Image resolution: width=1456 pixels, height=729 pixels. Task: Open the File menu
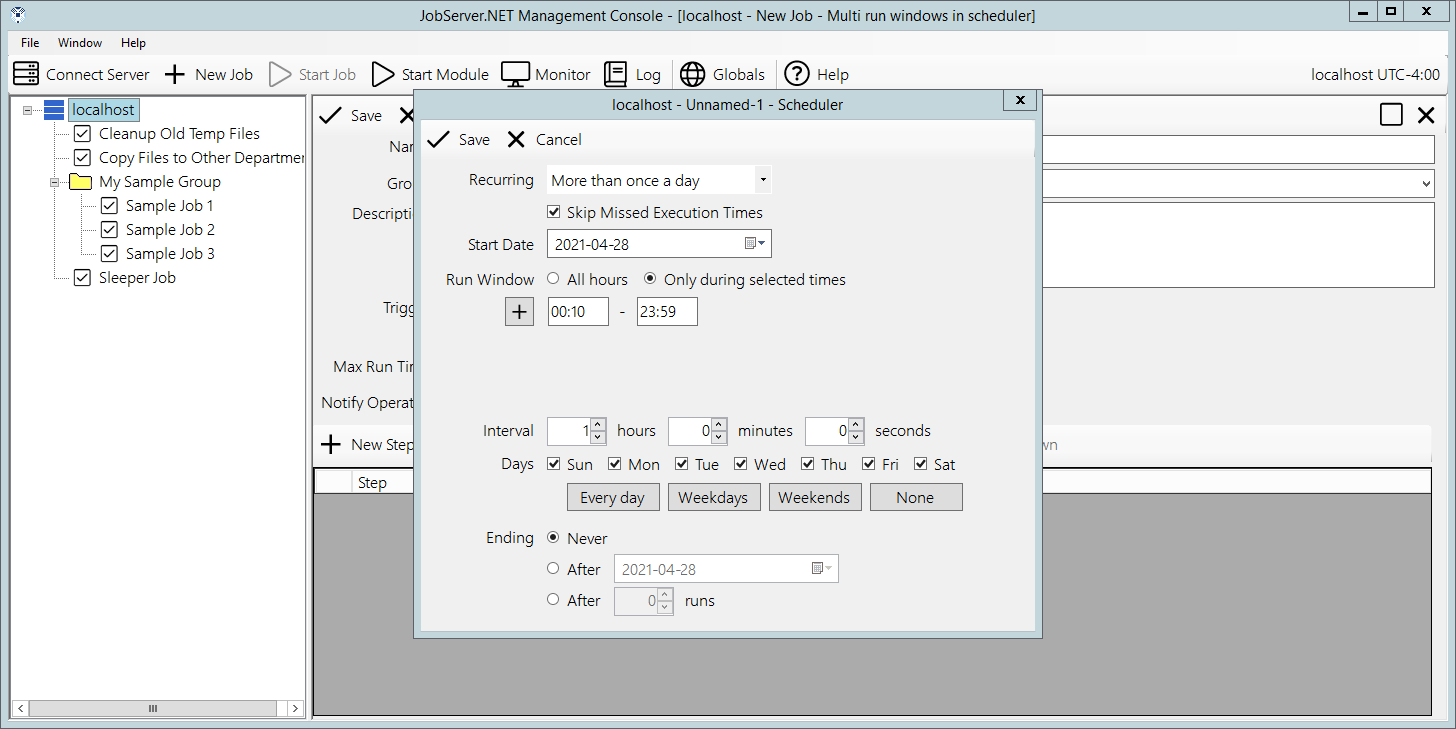point(28,42)
